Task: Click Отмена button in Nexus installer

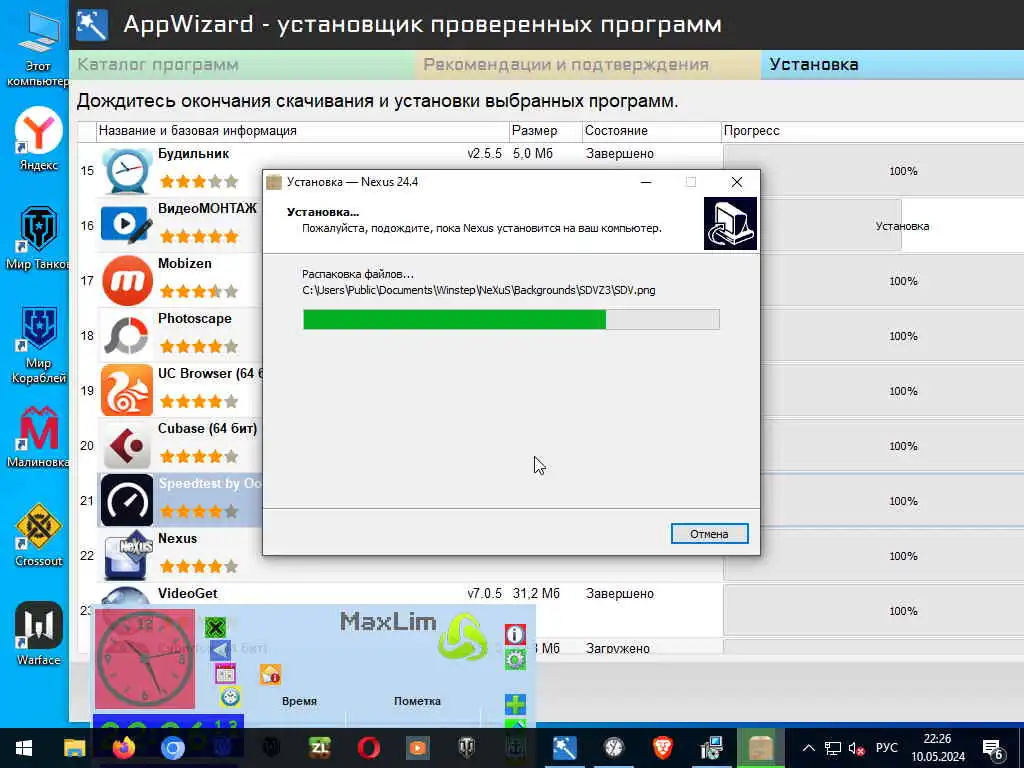Action: (x=709, y=534)
